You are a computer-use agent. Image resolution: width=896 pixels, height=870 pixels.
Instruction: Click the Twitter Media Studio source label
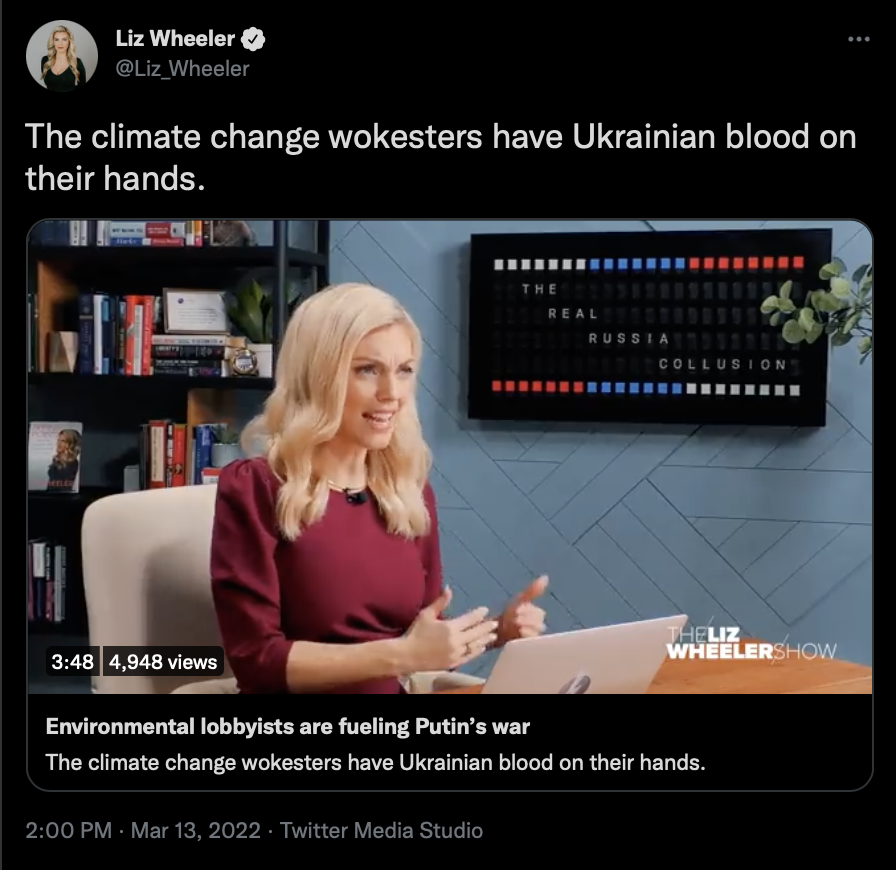pyautogui.click(x=381, y=830)
